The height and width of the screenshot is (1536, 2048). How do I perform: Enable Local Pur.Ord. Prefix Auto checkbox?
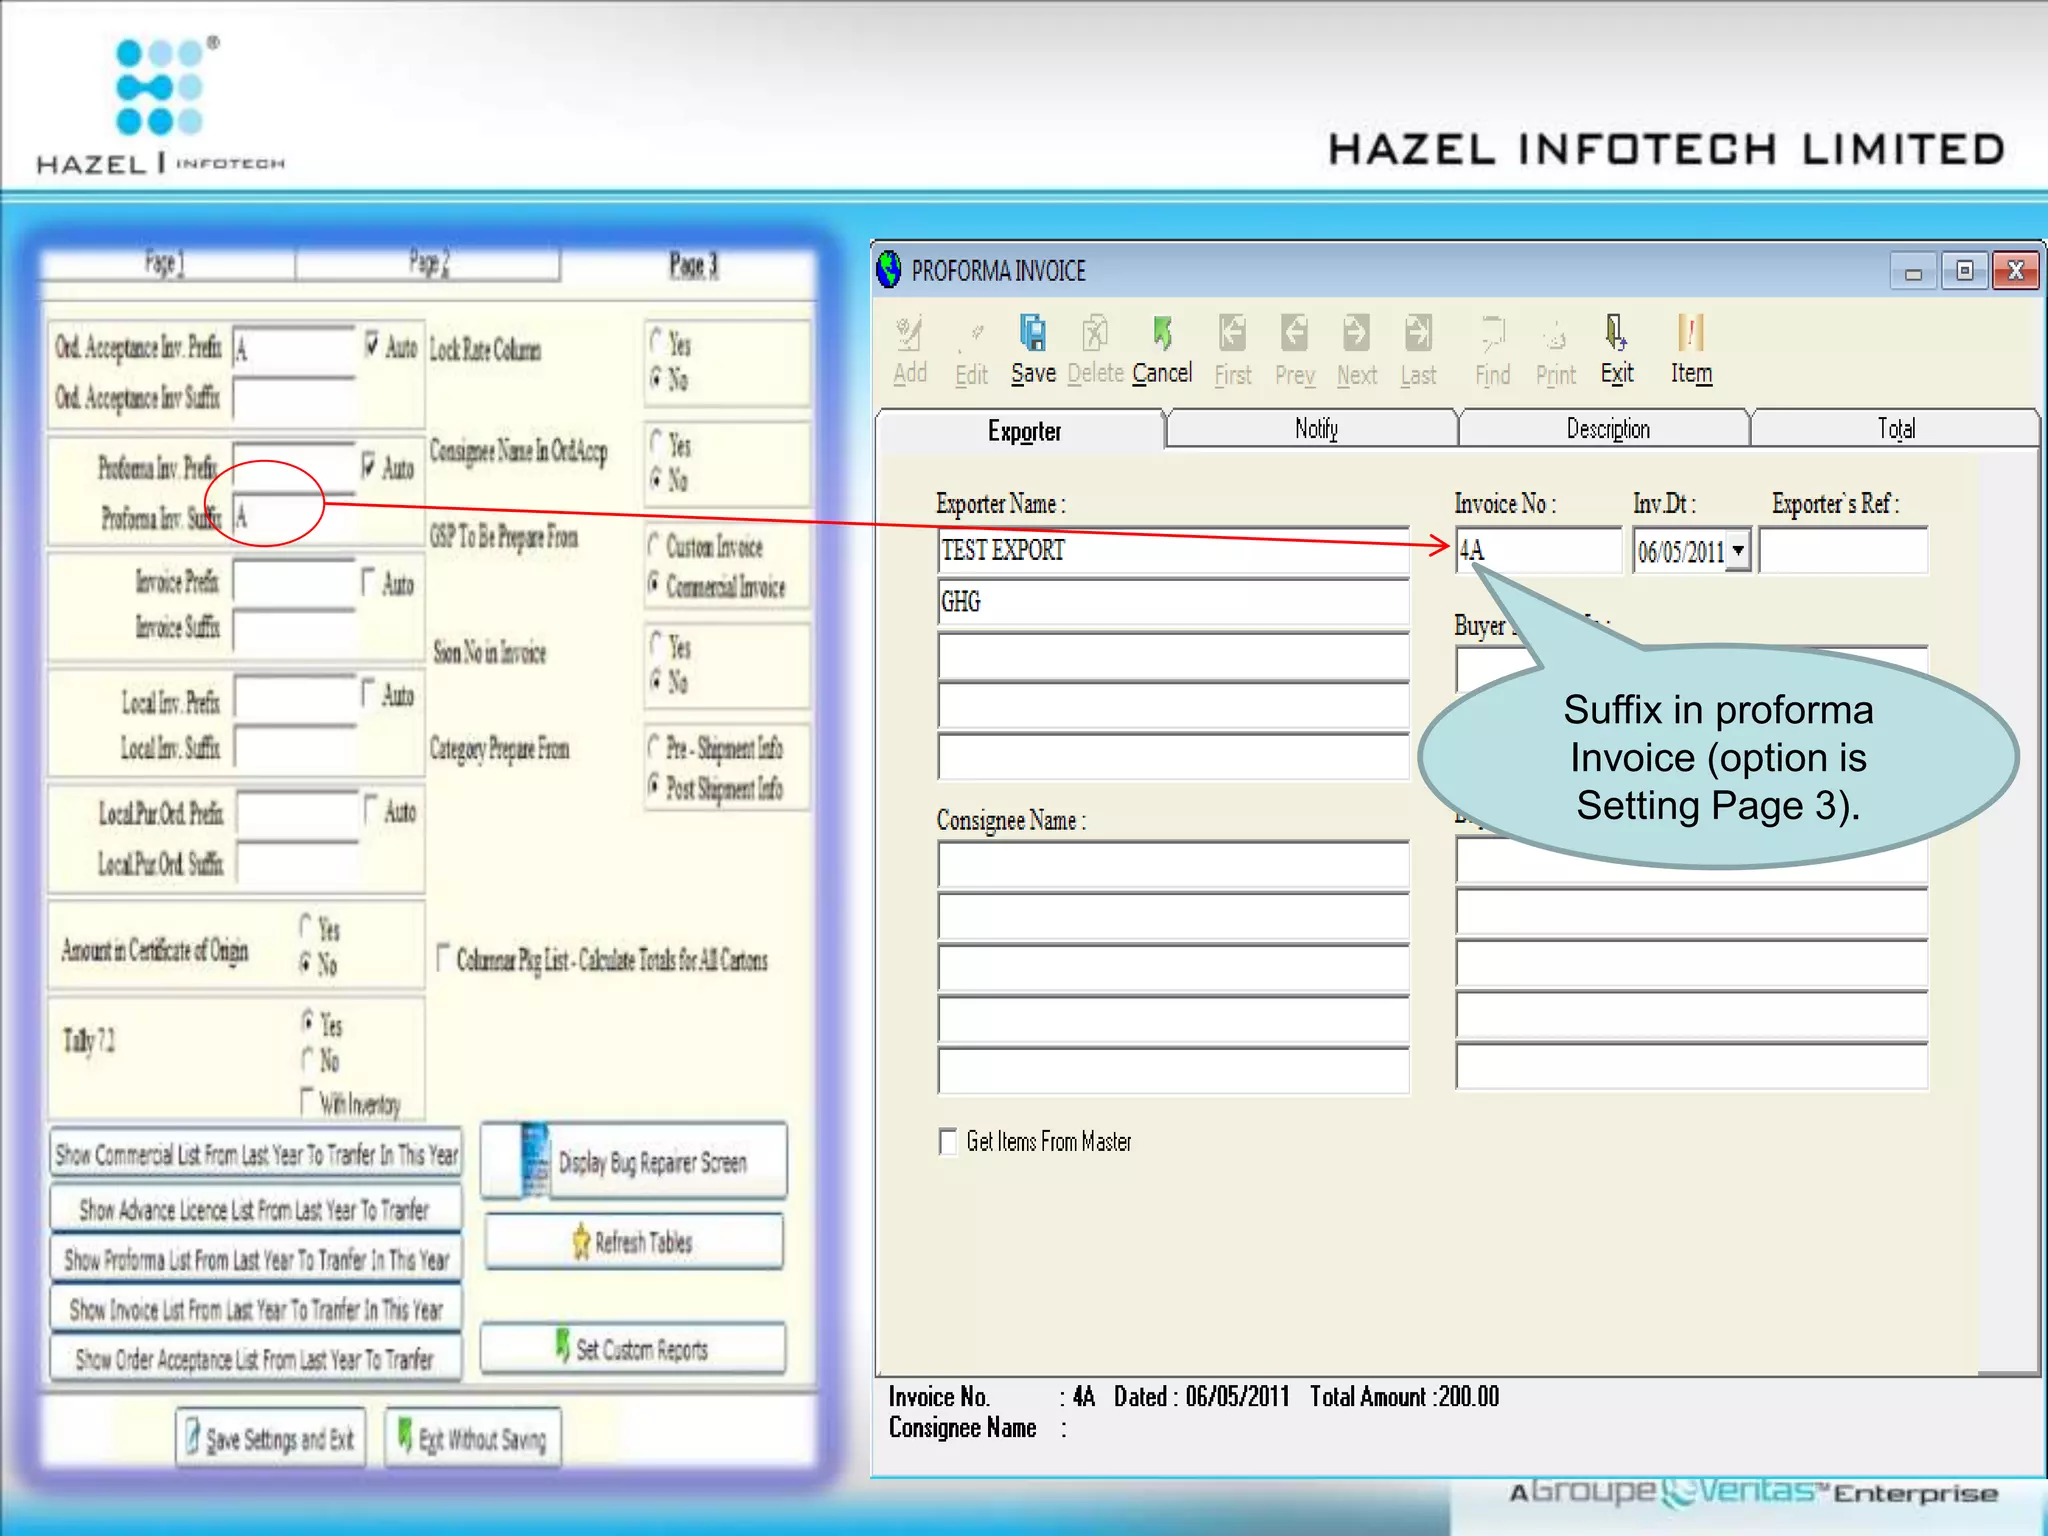pyautogui.click(x=371, y=809)
